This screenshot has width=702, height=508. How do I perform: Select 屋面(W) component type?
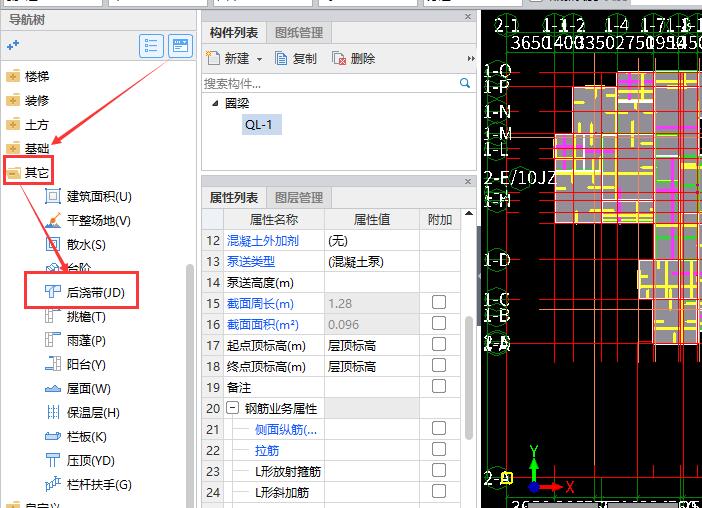click(x=88, y=388)
